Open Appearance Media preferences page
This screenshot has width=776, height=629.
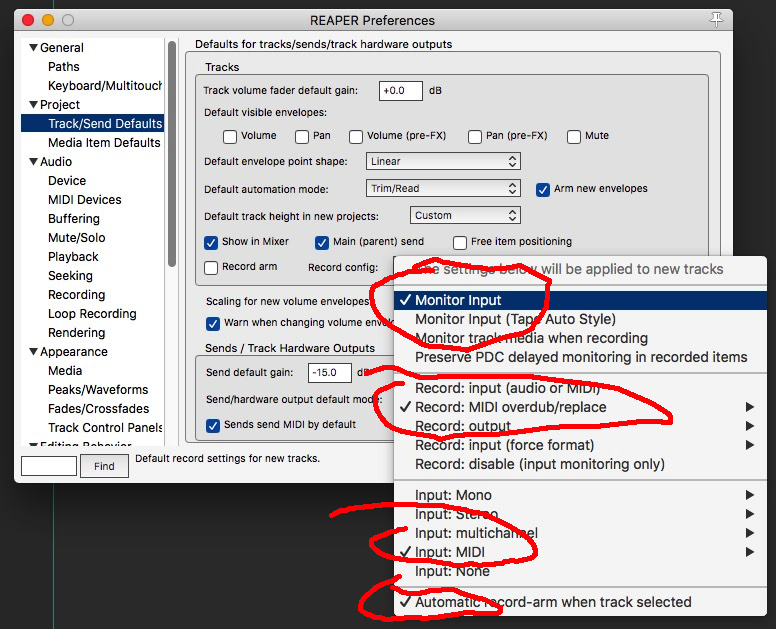(x=65, y=371)
